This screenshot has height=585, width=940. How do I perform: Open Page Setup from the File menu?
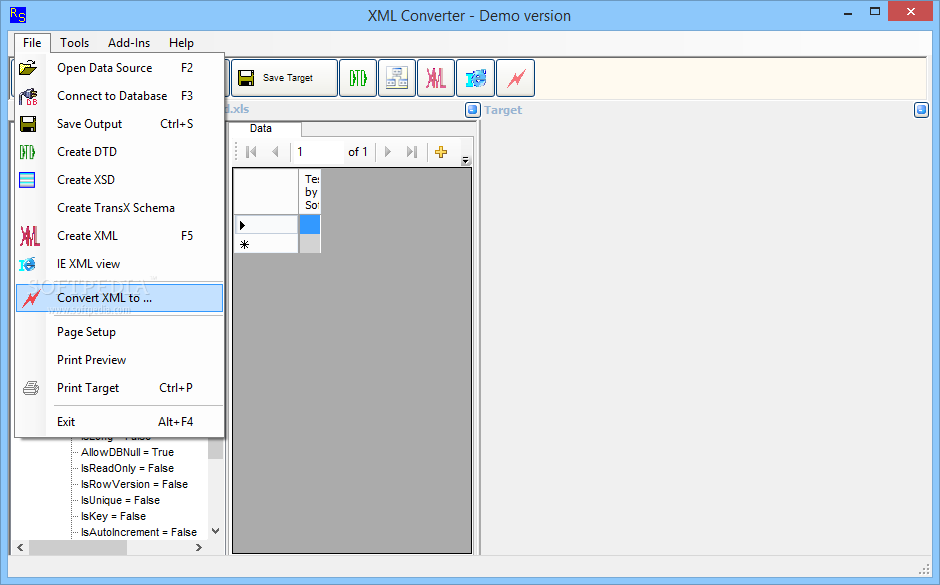119,332
